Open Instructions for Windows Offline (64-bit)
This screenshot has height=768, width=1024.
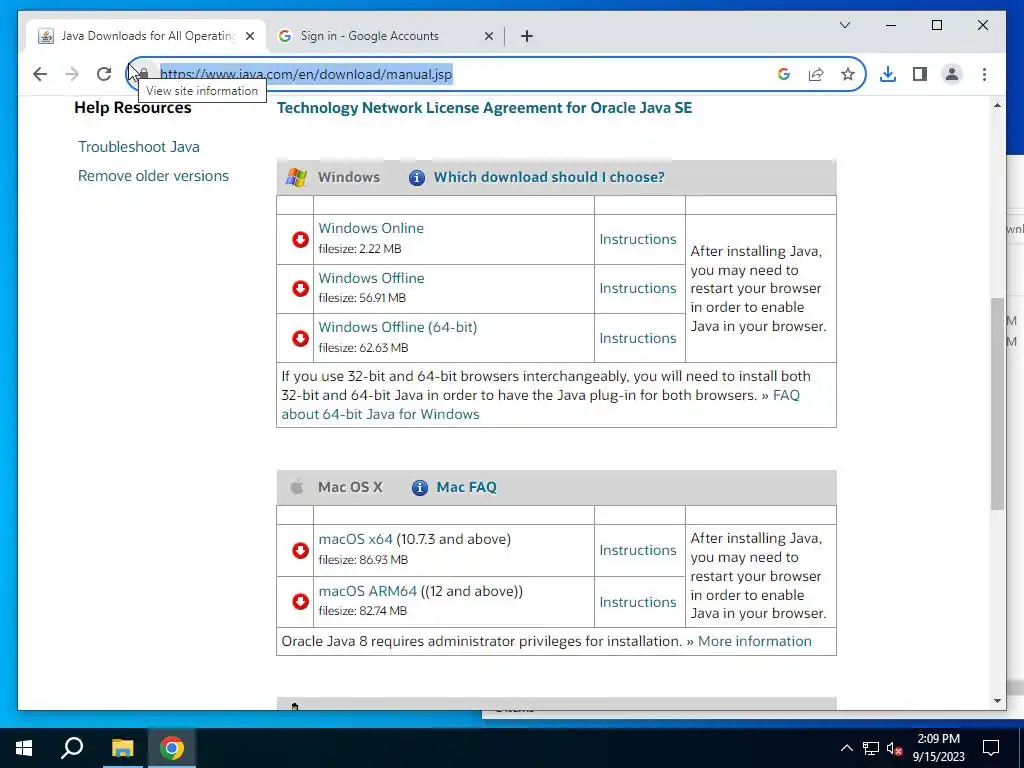tap(637, 338)
